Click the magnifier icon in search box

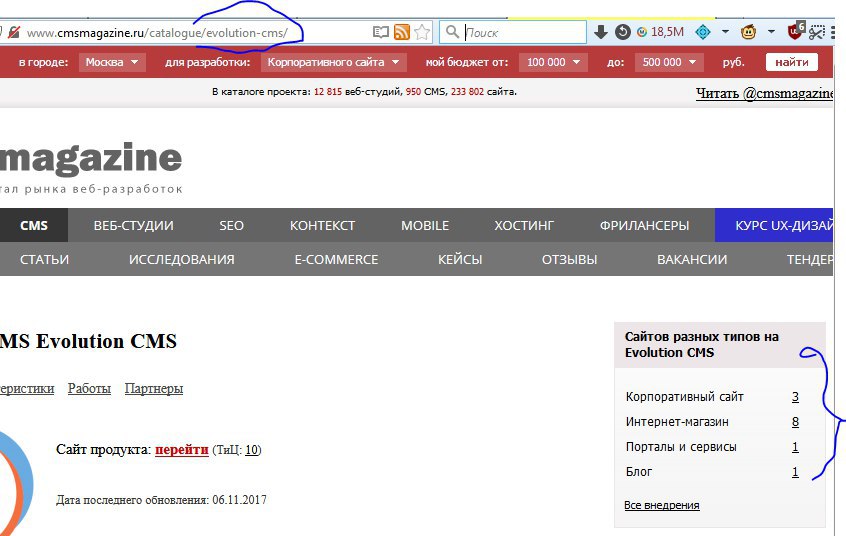452,32
